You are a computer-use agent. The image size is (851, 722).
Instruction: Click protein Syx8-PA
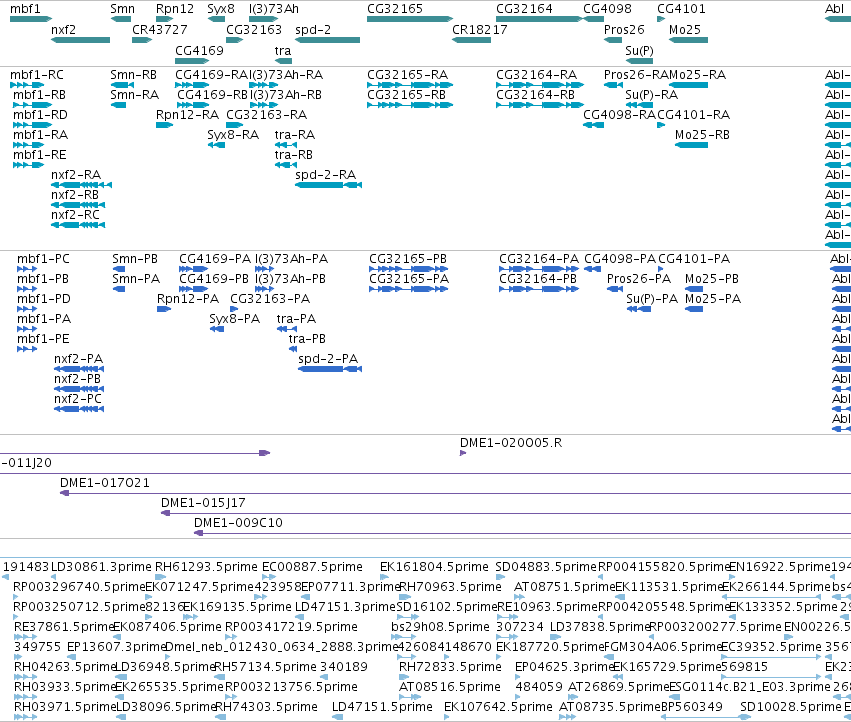pos(217,329)
